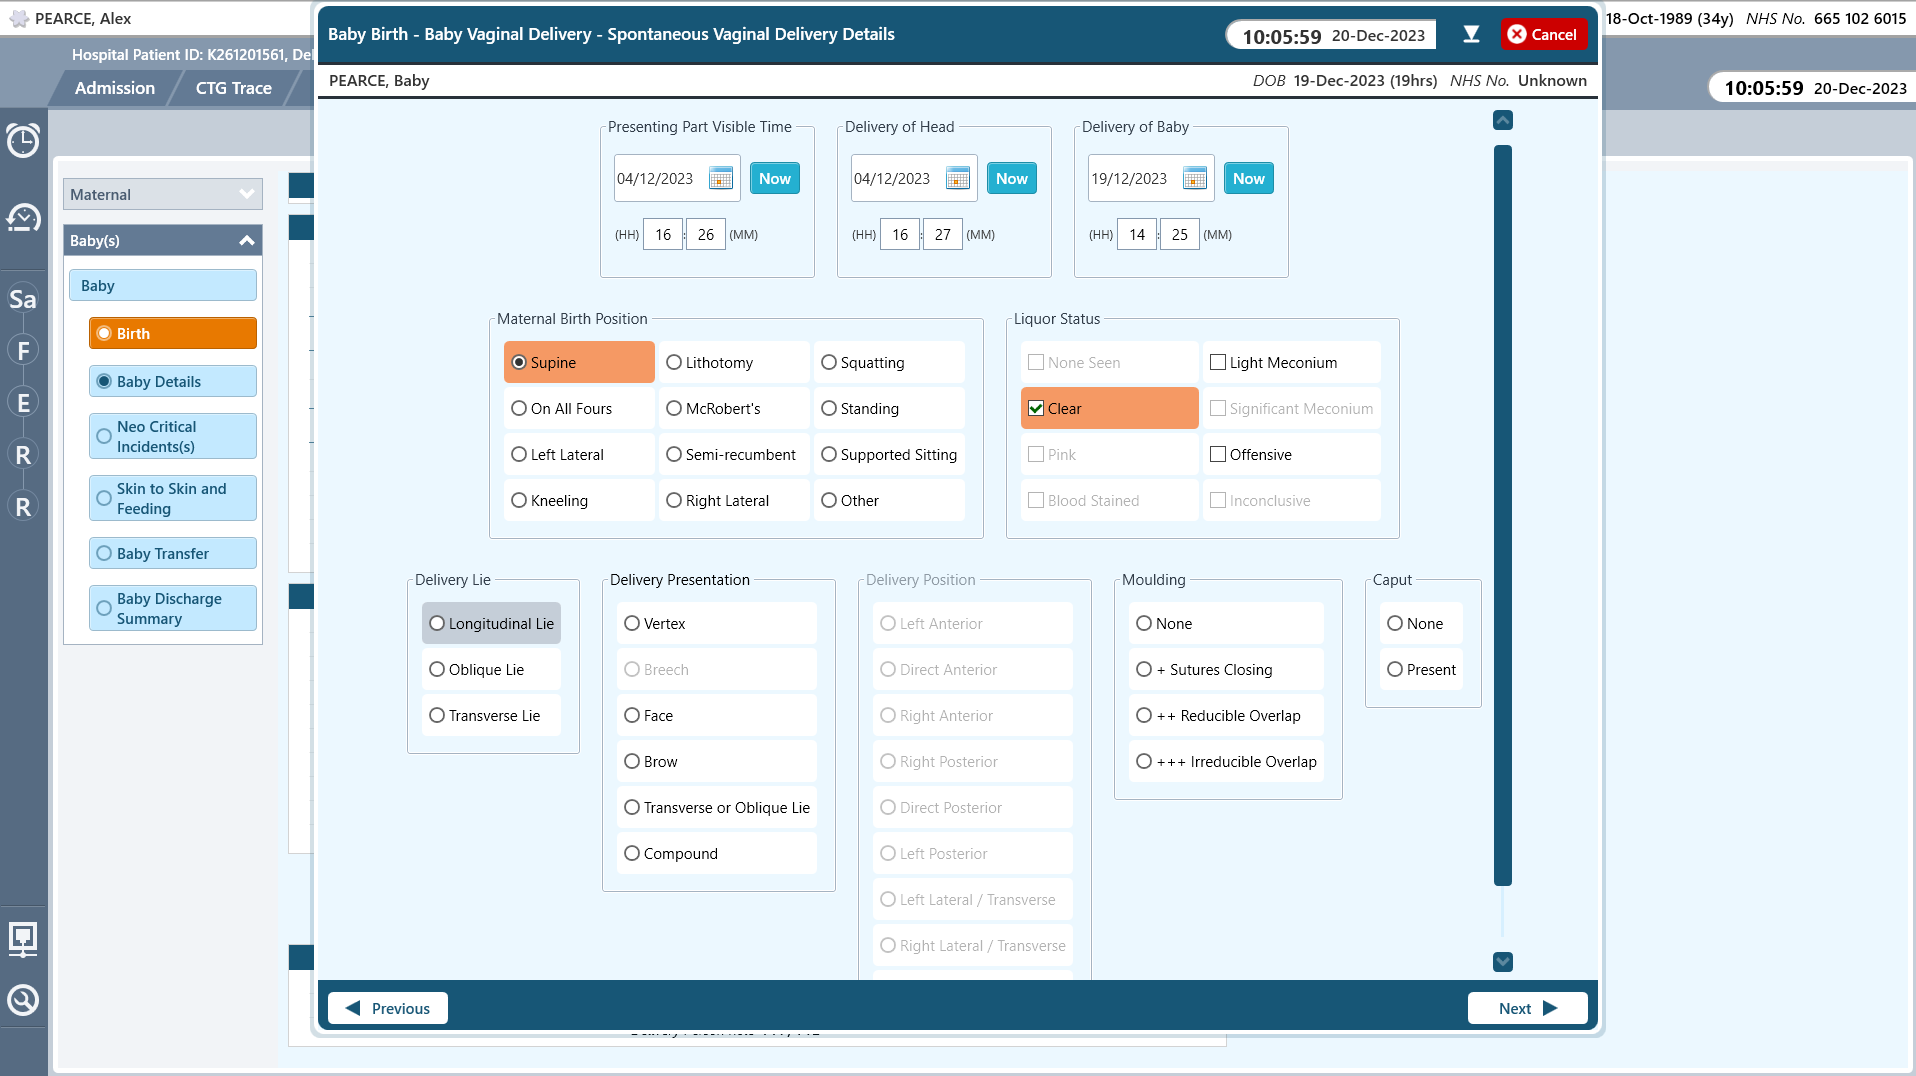Switch to CTG Trace tab

(233, 88)
